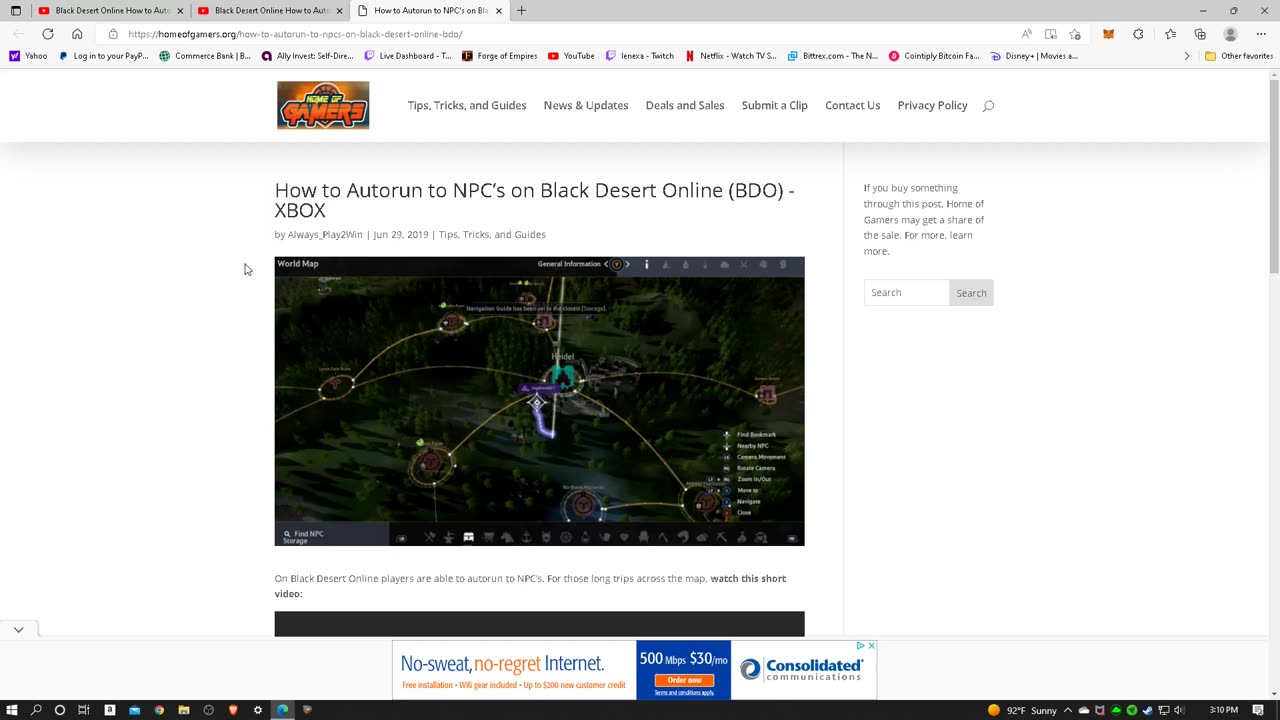The height and width of the screenshot is (720, 1280).
Task: Open the Collections icon in toolbar
Action: click(1200, 34)
